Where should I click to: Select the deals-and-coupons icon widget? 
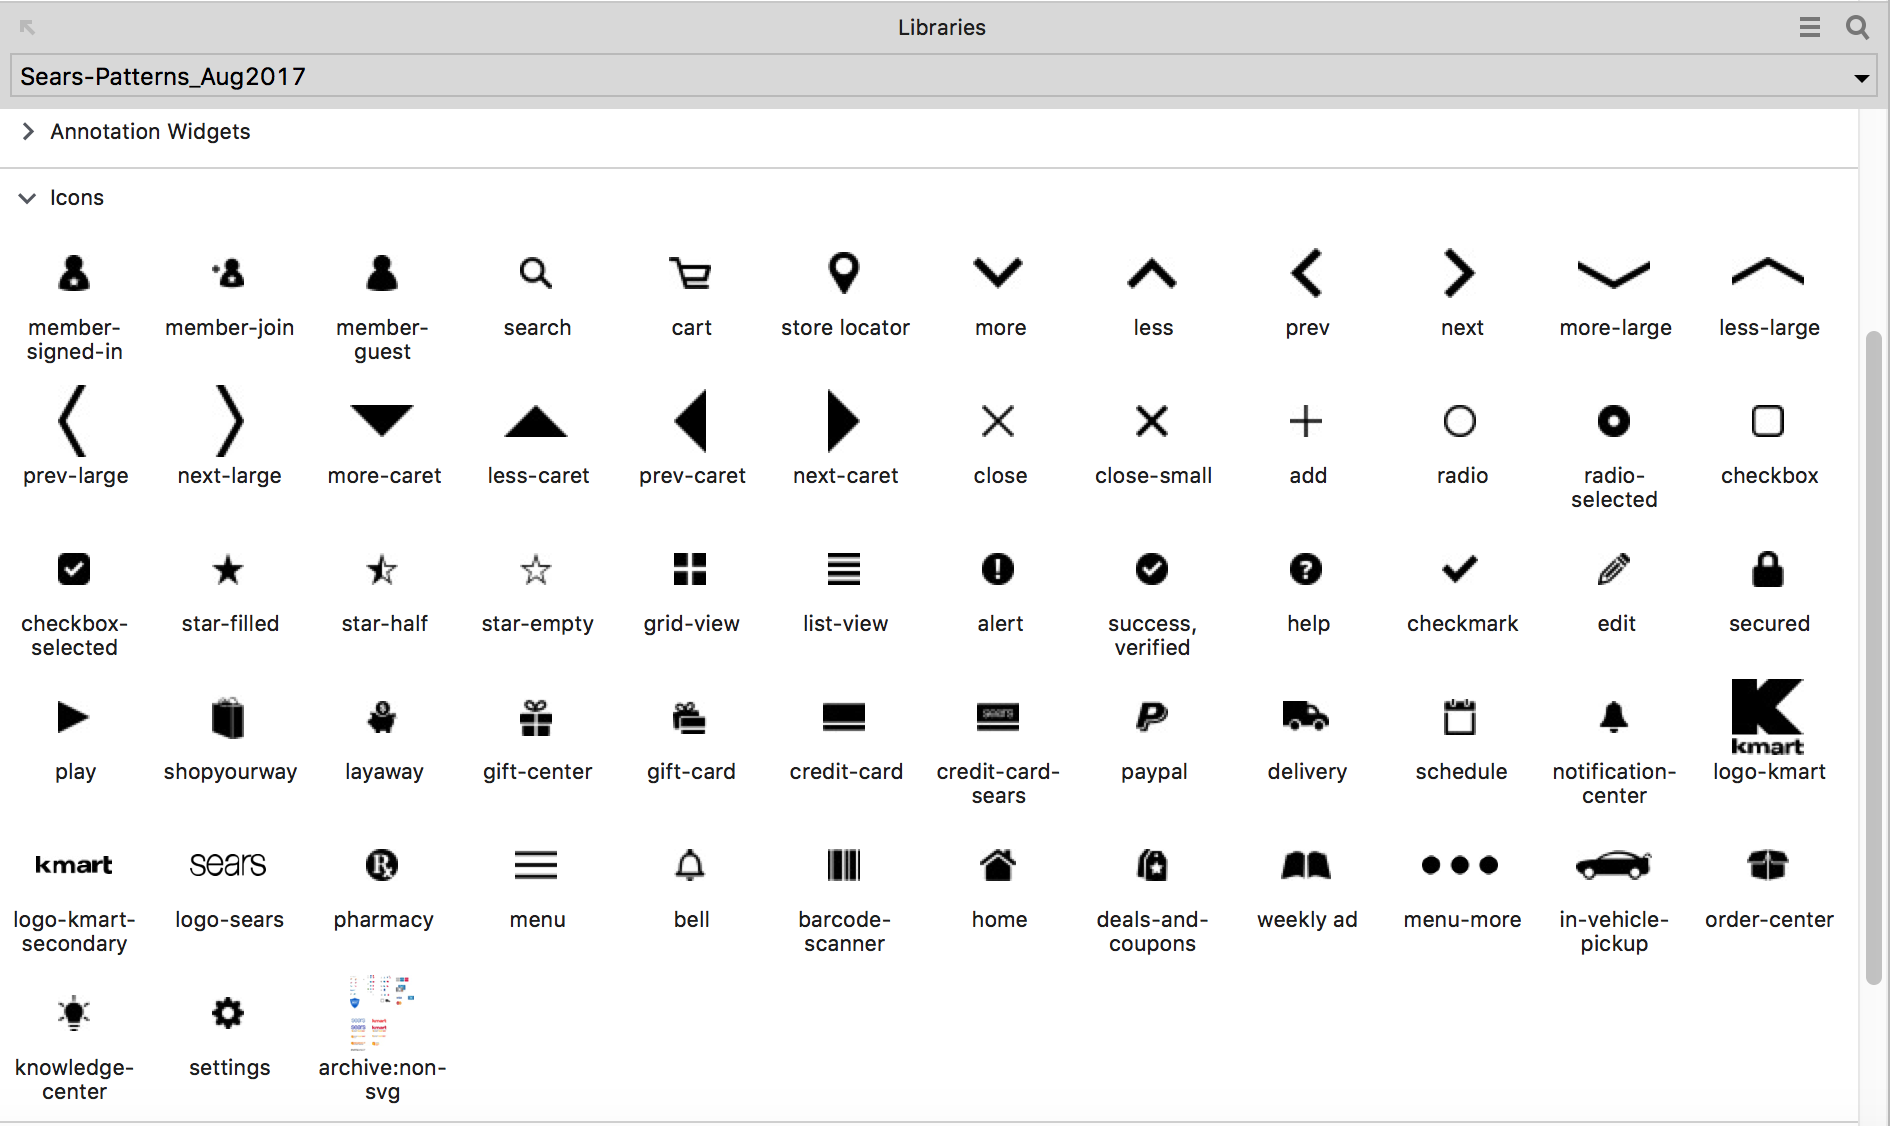click(1152, 865)
